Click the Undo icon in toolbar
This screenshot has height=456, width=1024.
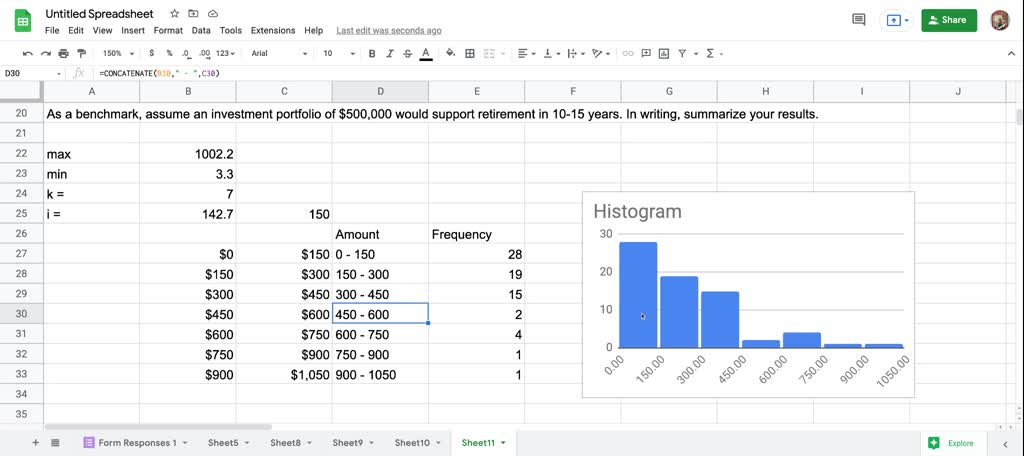coord(27,53)
